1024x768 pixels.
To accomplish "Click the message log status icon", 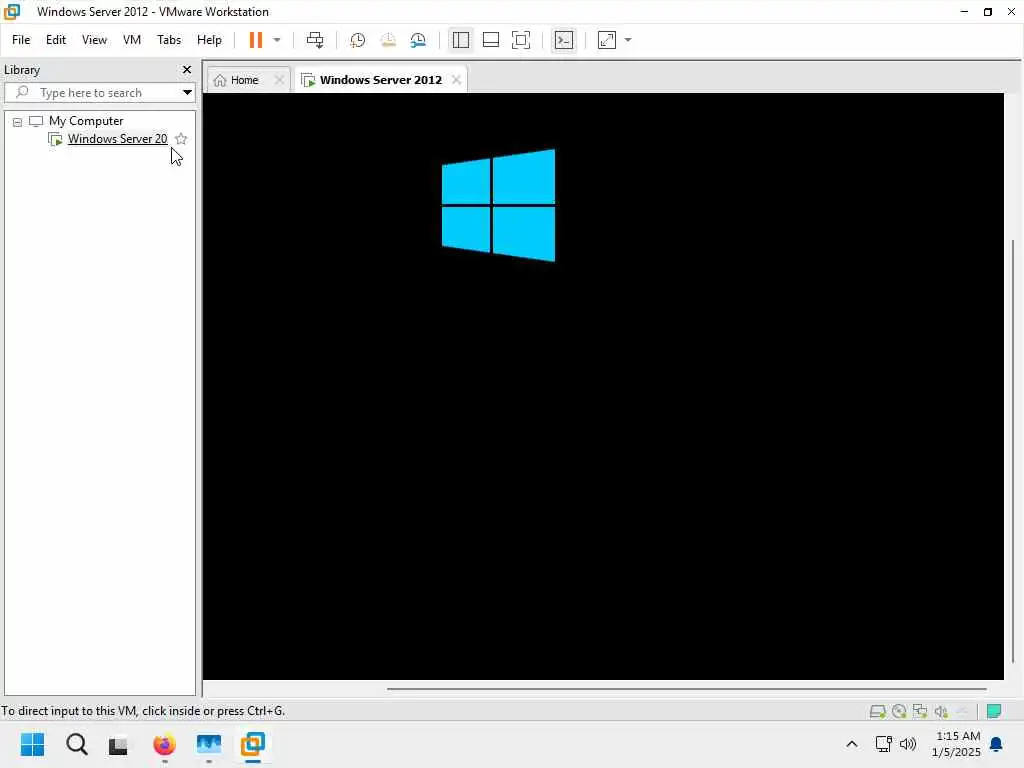I will point(994,711).
